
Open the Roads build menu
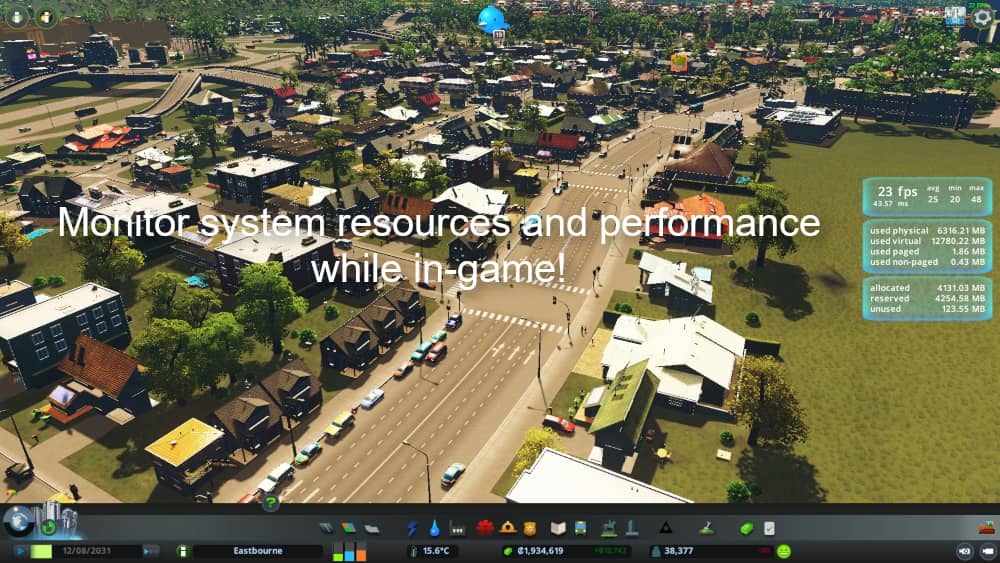(327, 528)
